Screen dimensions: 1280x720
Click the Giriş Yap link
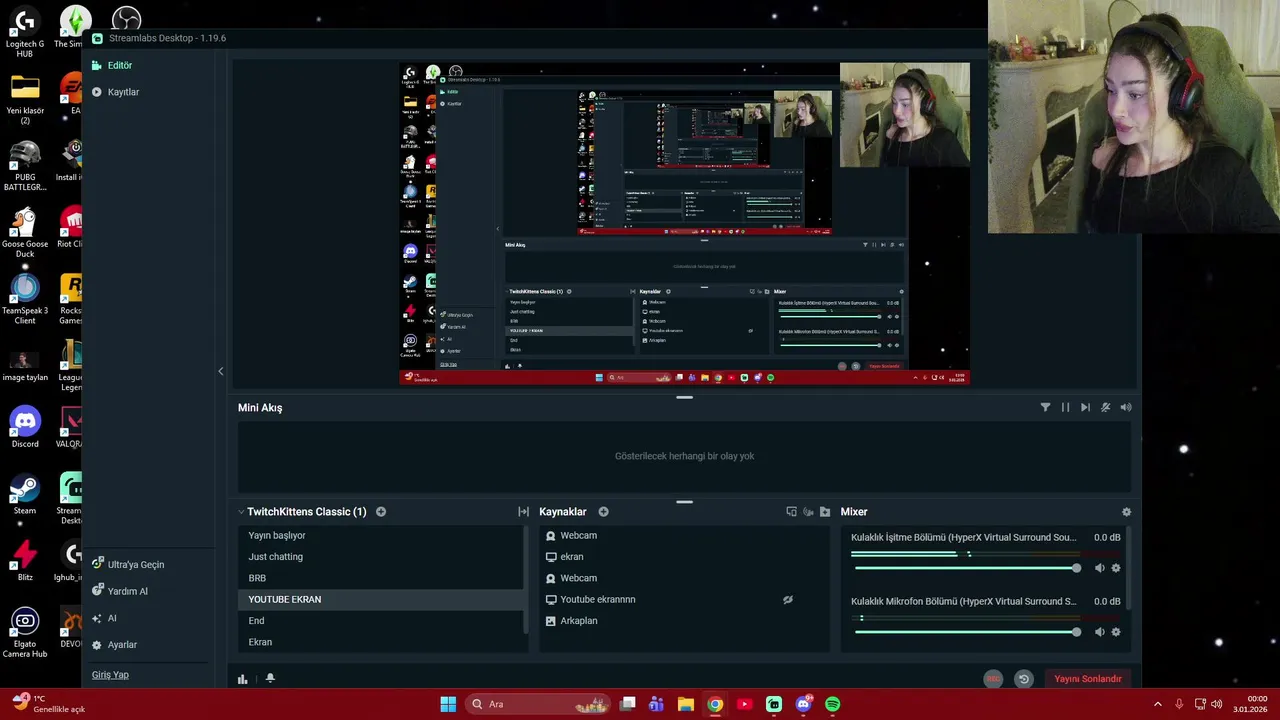pyautogui.click(x=110, y=675)
